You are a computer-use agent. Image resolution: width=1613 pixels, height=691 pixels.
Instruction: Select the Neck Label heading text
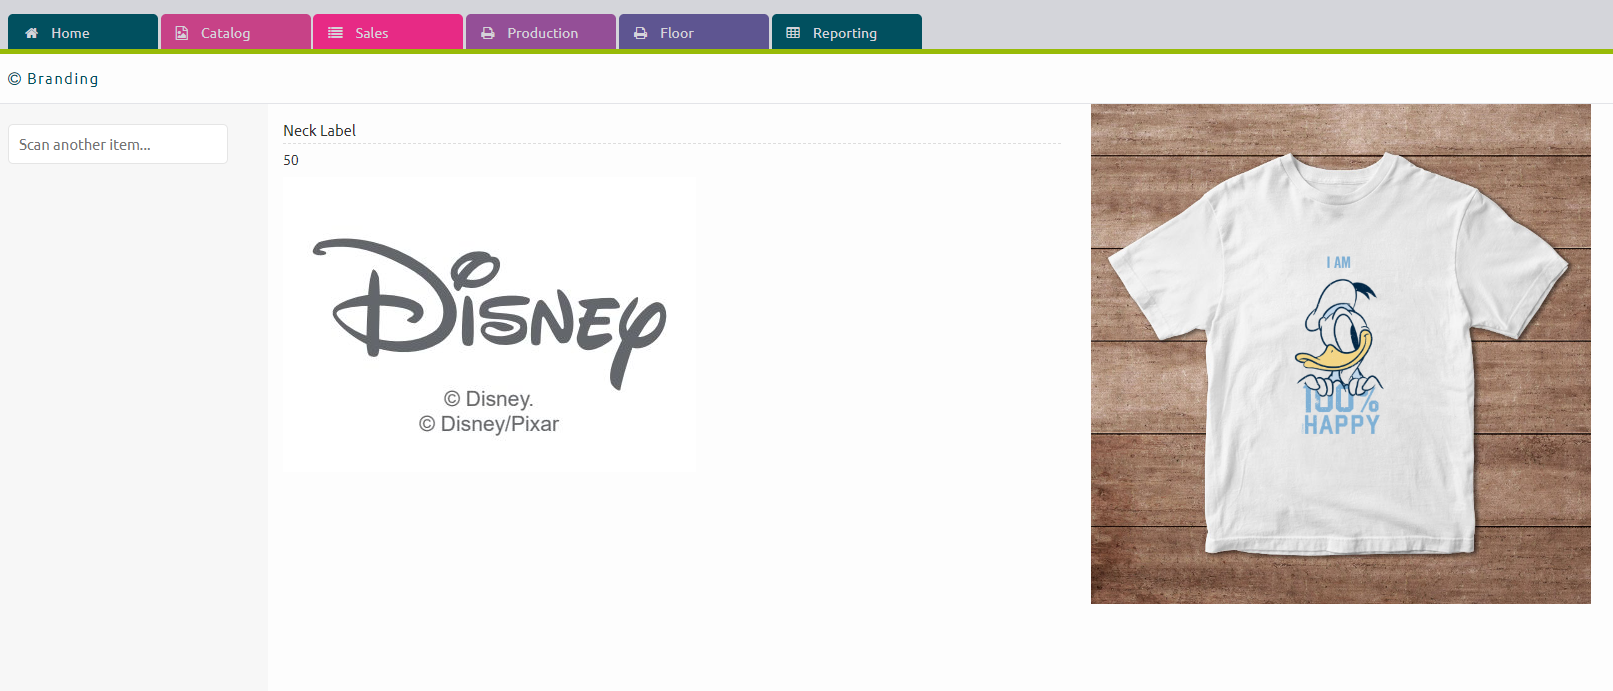coord(319,131)
